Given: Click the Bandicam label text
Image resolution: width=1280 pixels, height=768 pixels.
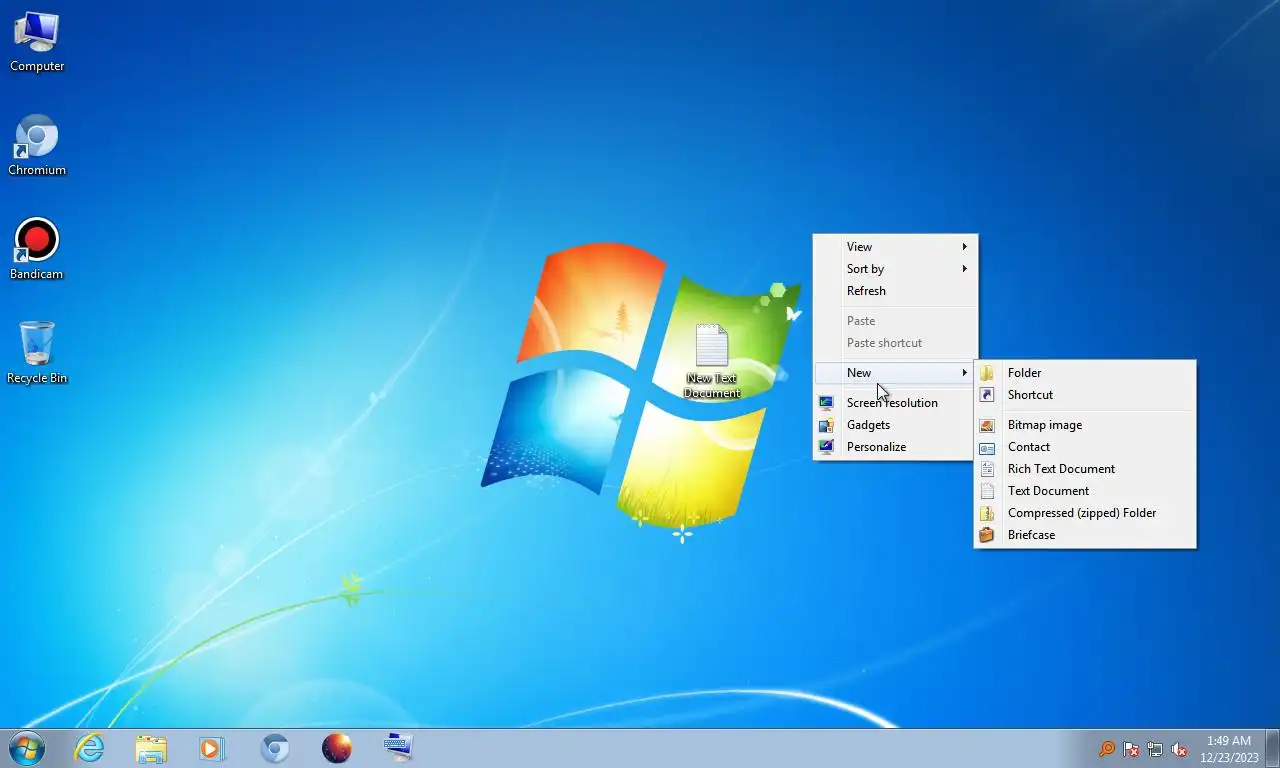Looking at the screenshot, I should point(37,274).
